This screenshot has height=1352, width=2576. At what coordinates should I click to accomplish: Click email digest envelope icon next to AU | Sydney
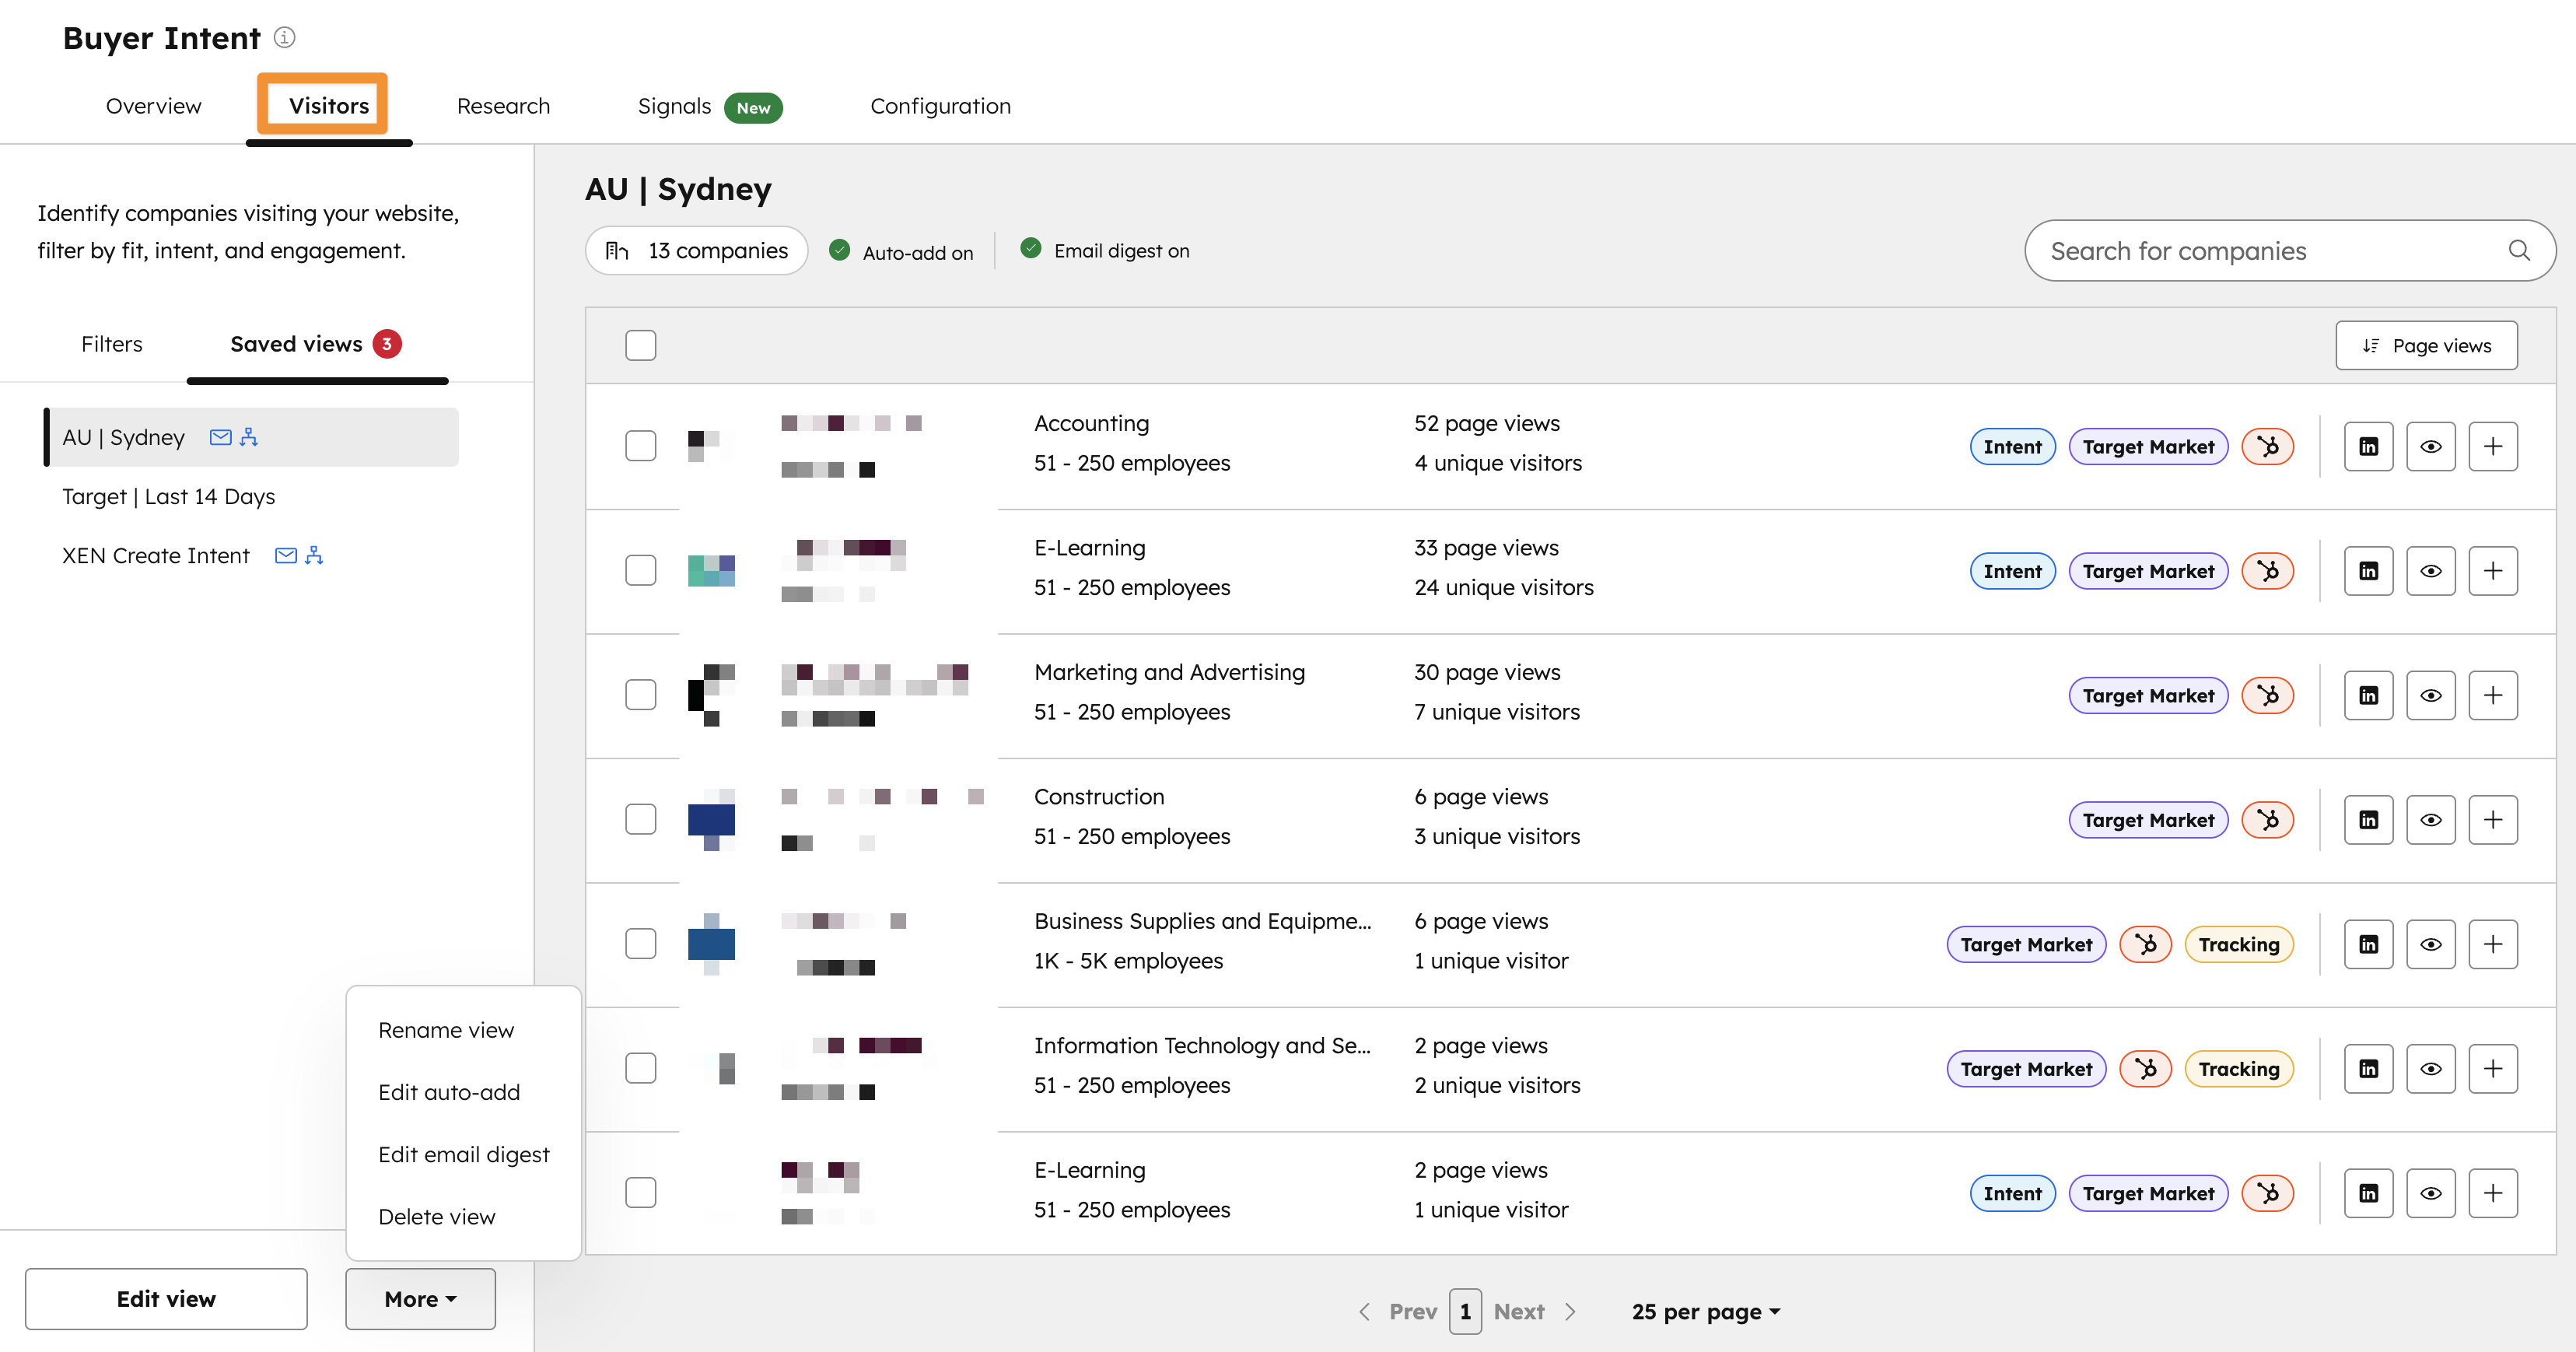[x=220, y=437]
